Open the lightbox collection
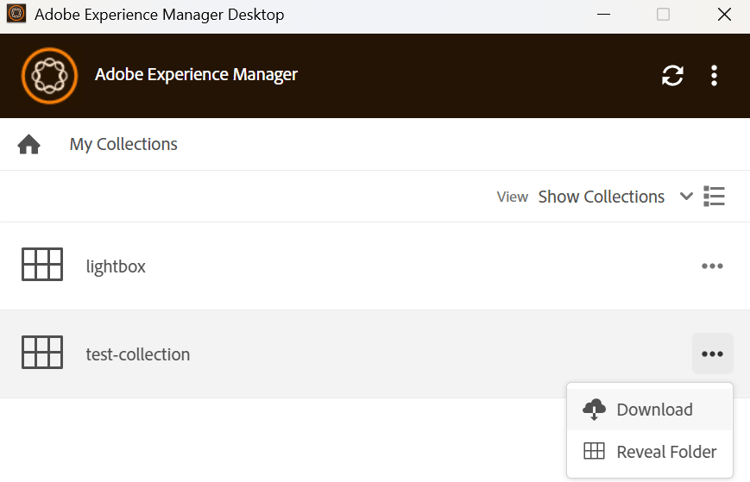 point(116,266)
